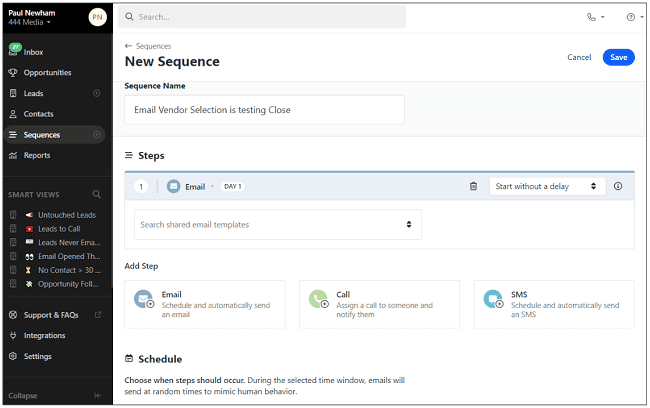Go to Opportunities in sidebar
This screenshot has height=408, width=650.
pos(47,72)
